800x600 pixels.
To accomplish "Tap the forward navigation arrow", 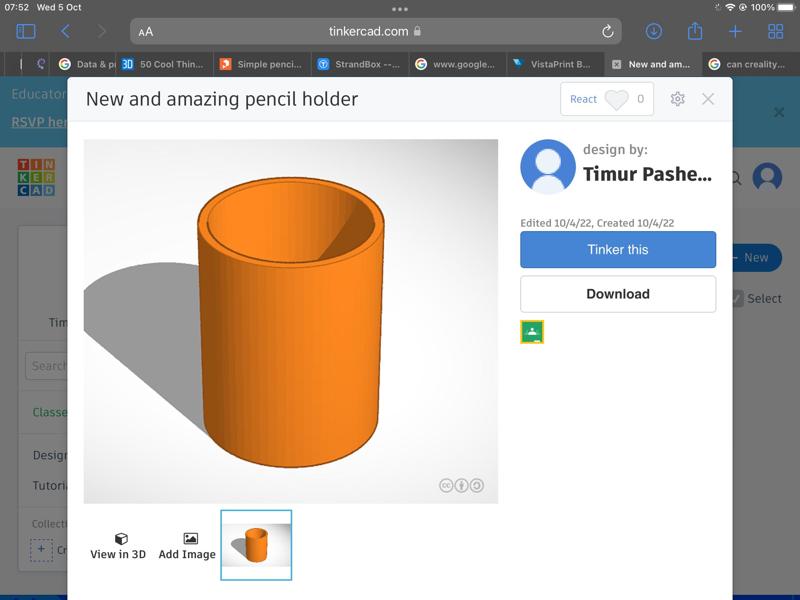I will click(x=102, y=32).
